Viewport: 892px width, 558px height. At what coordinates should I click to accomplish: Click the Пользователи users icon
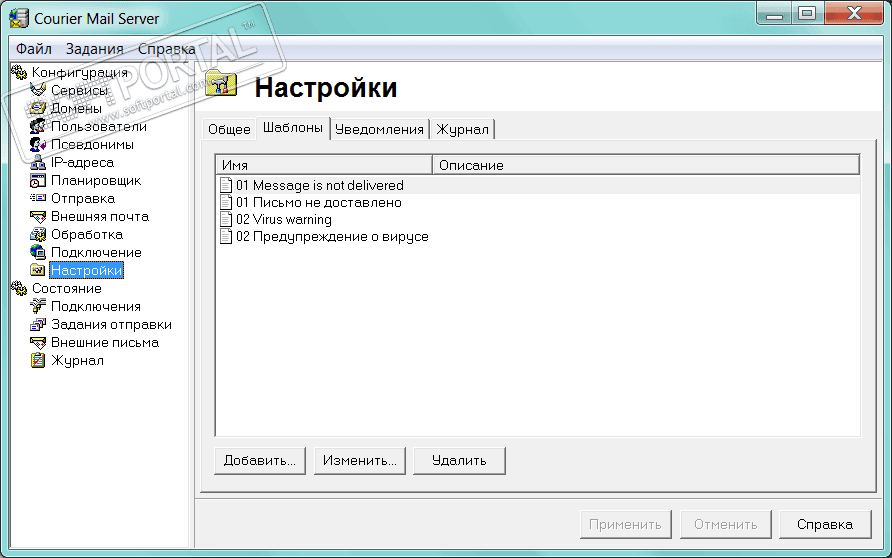coord(38,126)
